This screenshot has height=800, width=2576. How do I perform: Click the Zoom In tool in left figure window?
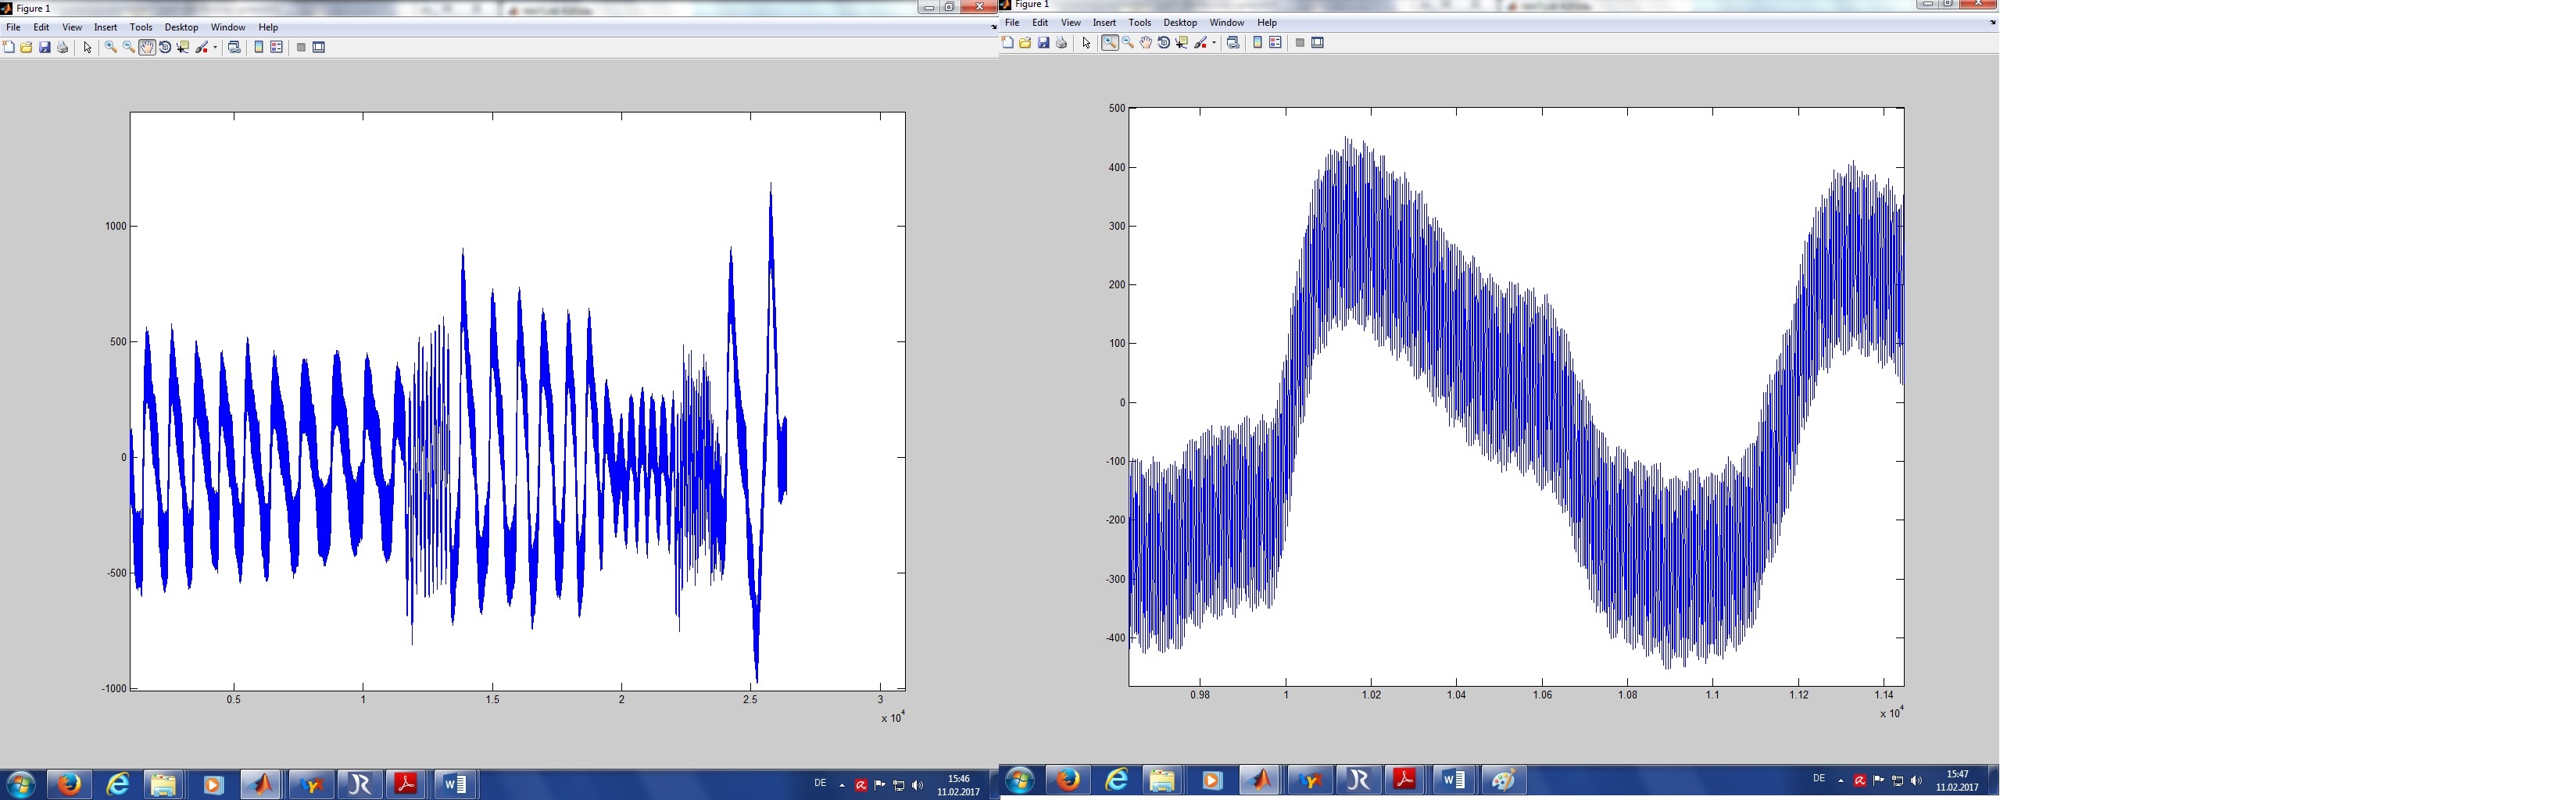111,48
